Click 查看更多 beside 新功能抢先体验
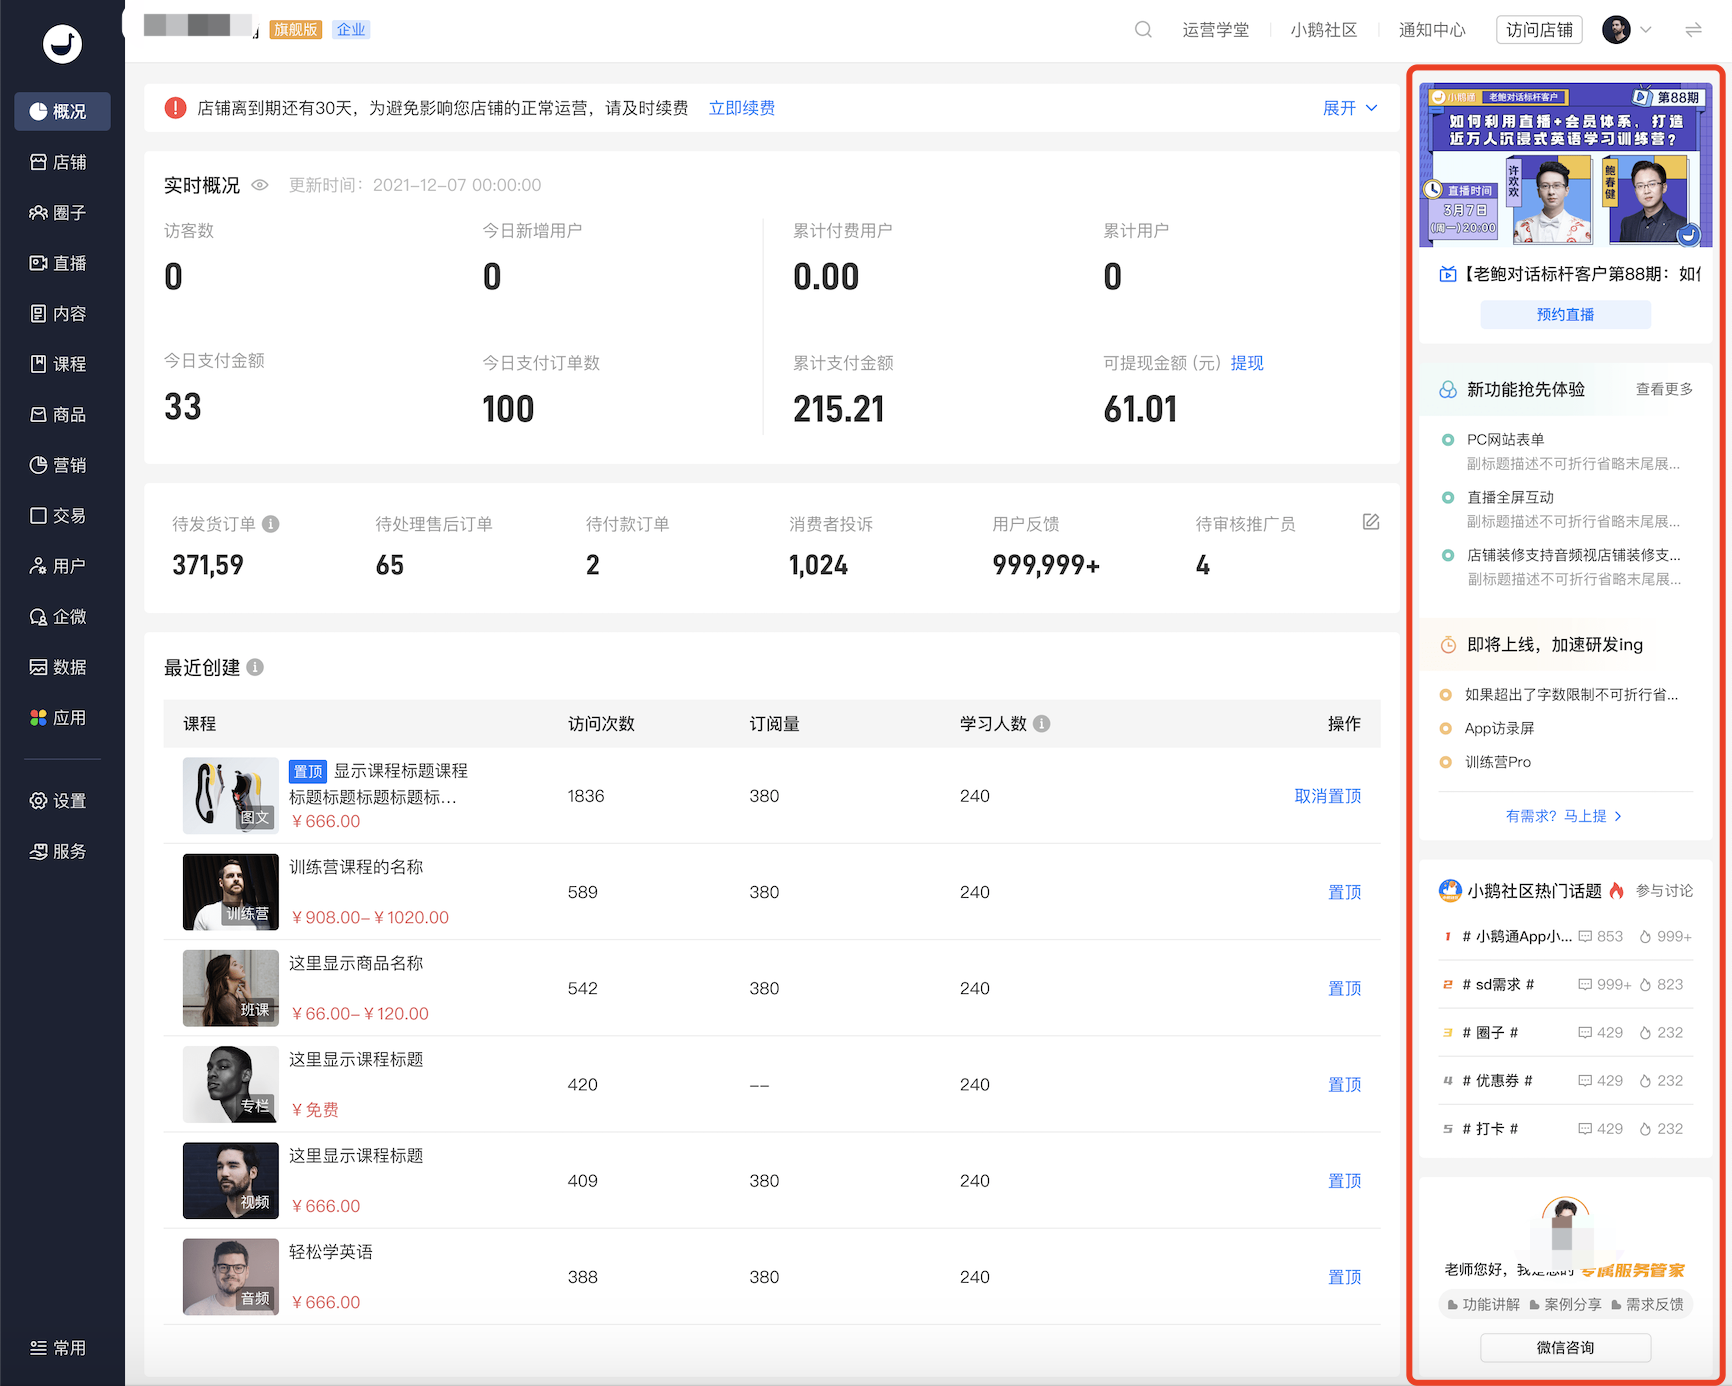 coord(1664,389)
